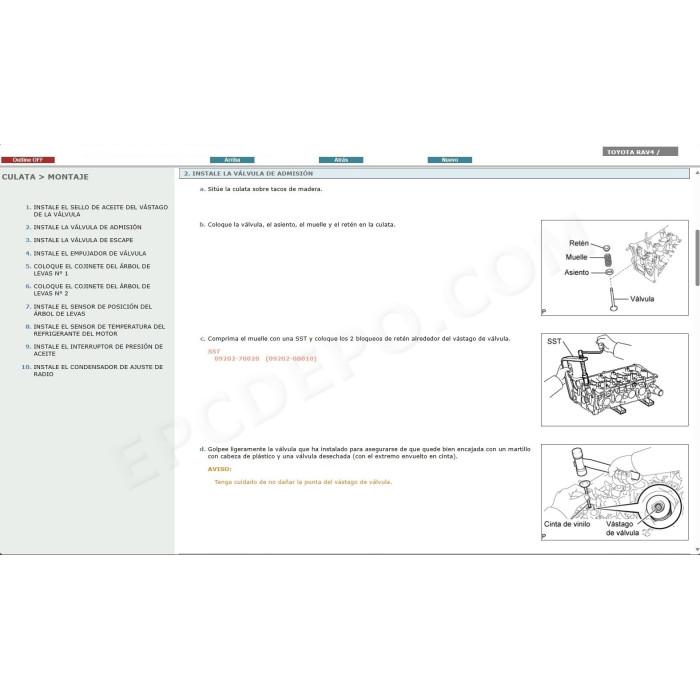Open step 9 interruptor de presión de aceite
The height and width of the screenshot is (700, 700).
(x=98, y=350)
